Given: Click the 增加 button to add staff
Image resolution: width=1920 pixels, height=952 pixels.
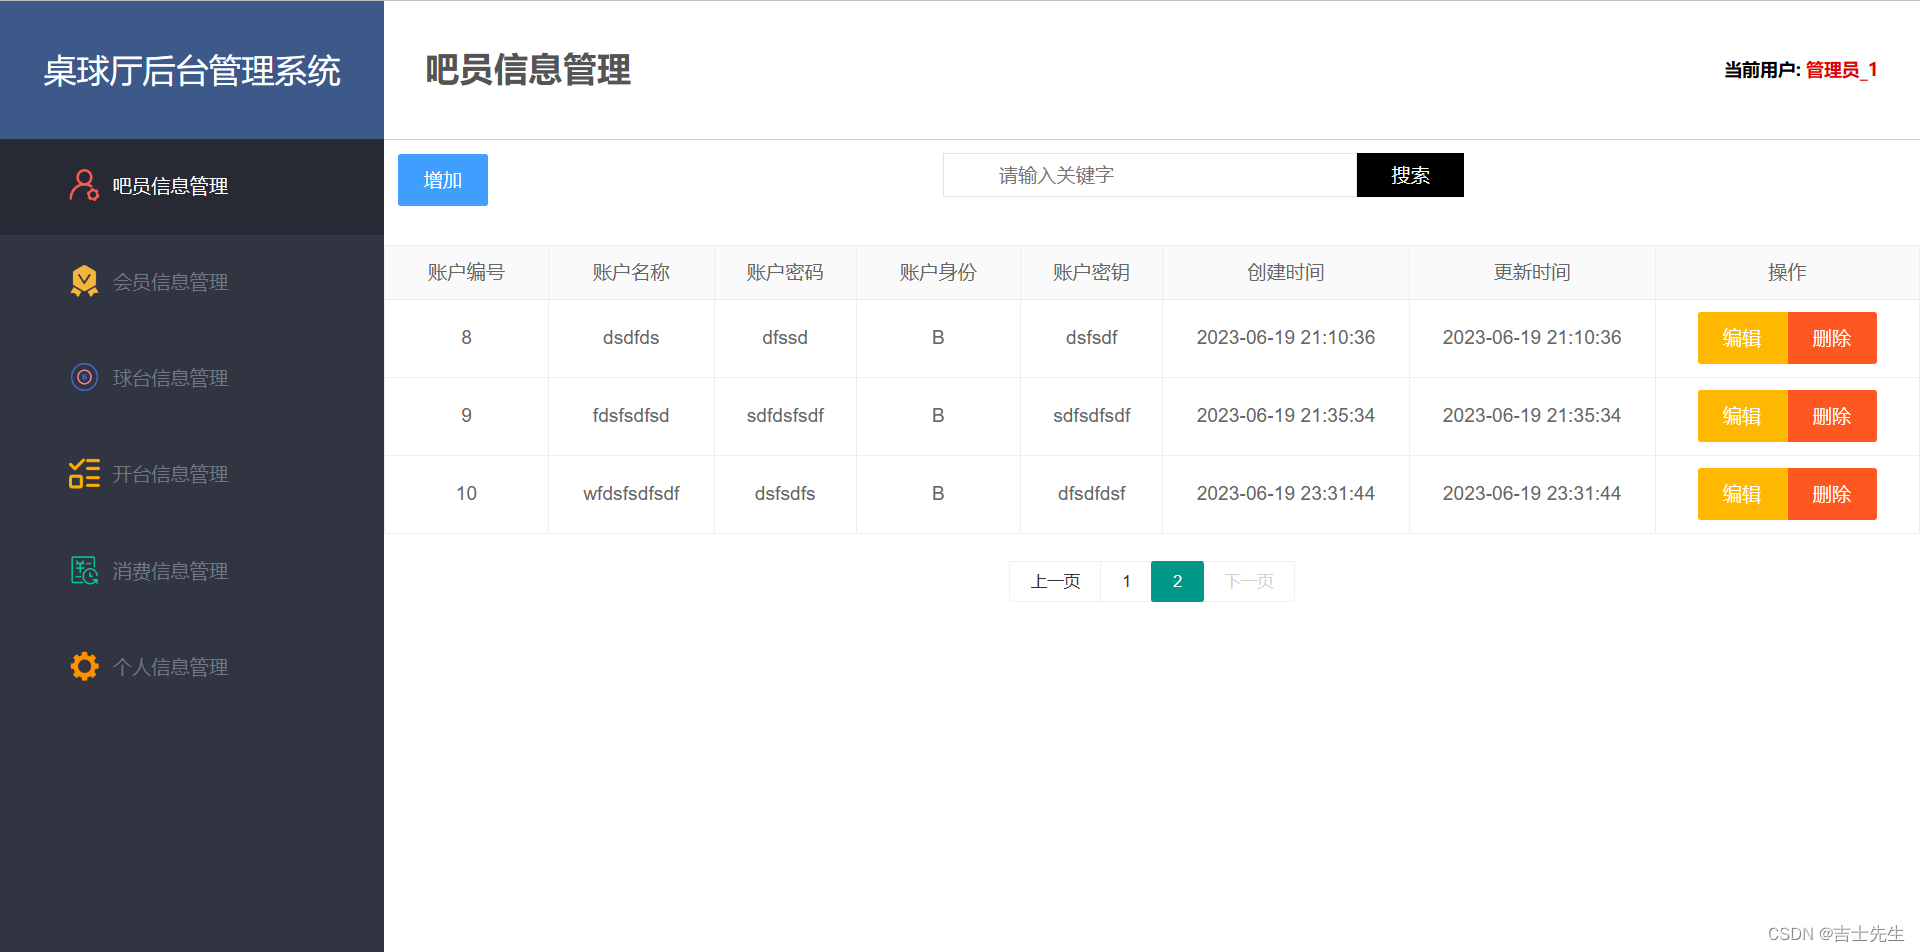Looking at the screenshot, I should tap(442, 180).
